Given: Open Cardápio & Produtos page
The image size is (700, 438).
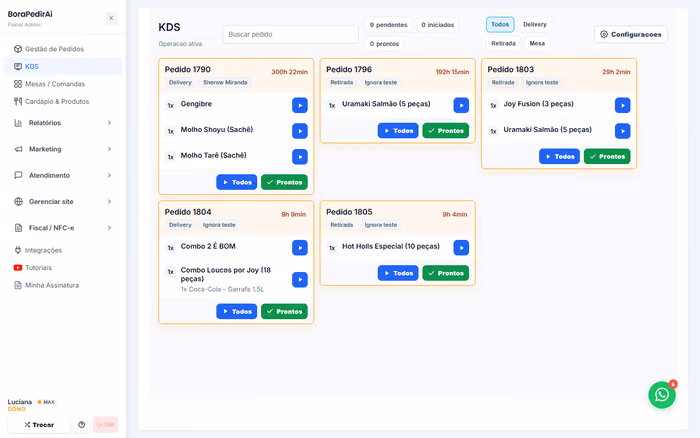Looking at the screenshot, I should (62, 101).
